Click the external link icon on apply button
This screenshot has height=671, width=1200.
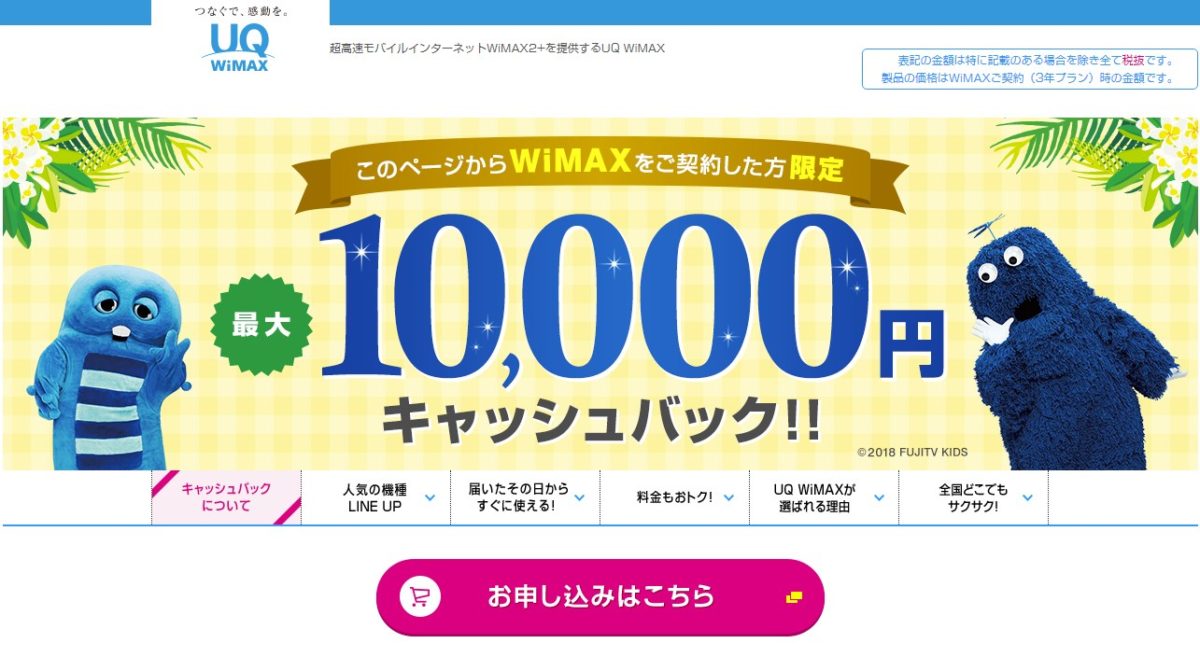coord(794,597)
